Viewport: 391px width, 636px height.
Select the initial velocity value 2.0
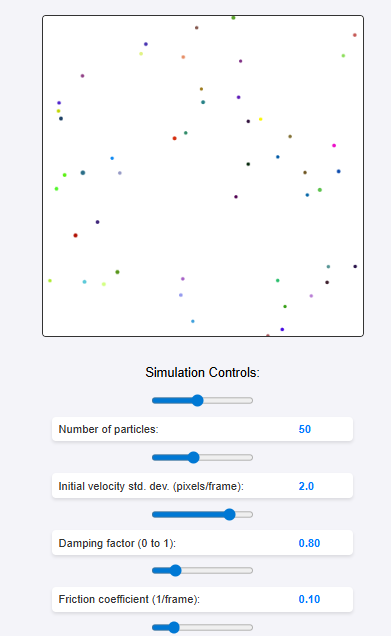[306, 486]
